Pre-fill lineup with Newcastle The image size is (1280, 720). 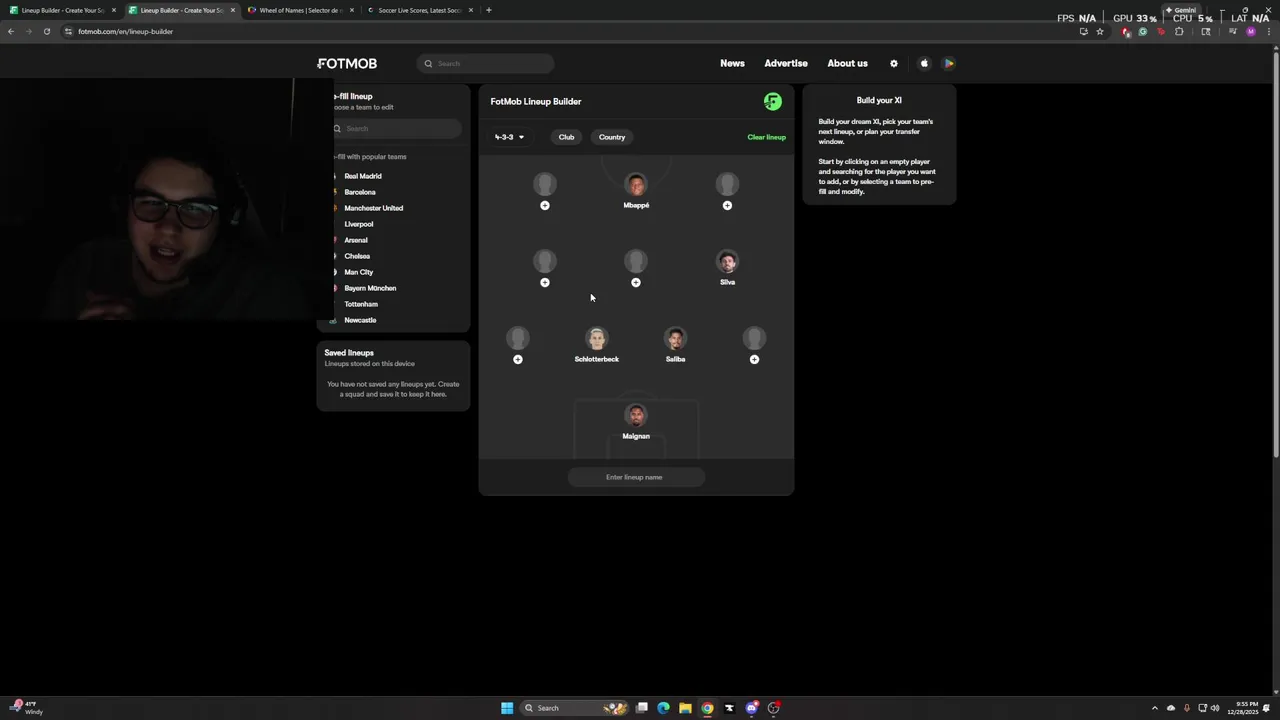359,320
